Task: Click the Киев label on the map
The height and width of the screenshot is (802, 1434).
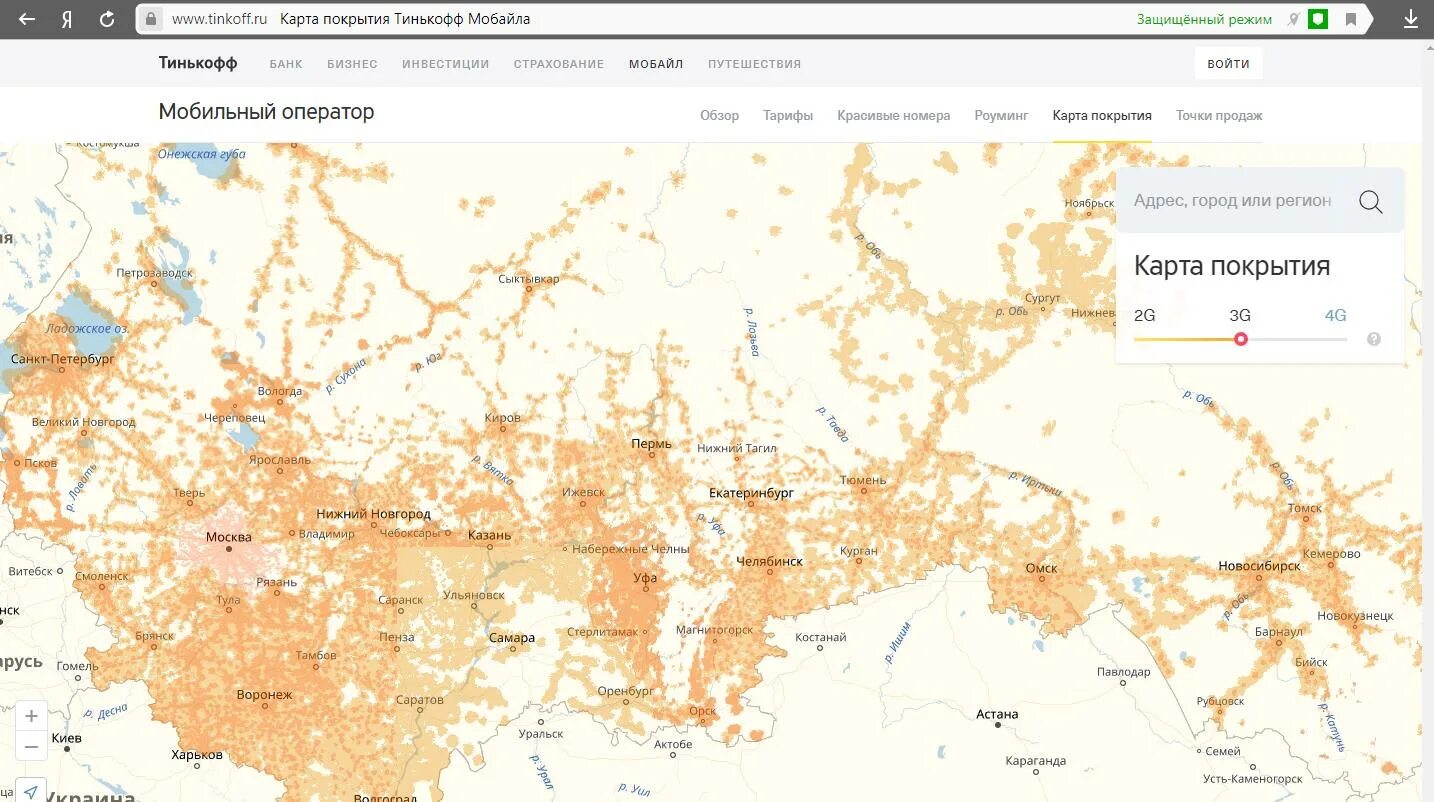Action: pos(66,738)
